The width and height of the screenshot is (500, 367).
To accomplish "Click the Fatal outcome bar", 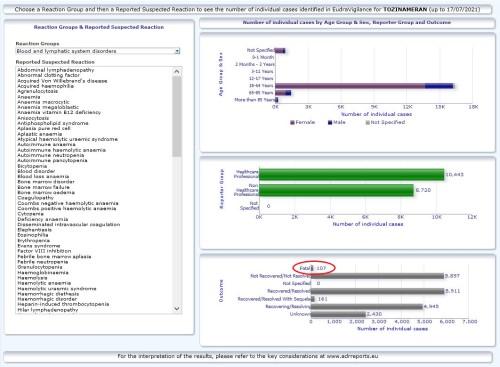I will pos(312,268).
